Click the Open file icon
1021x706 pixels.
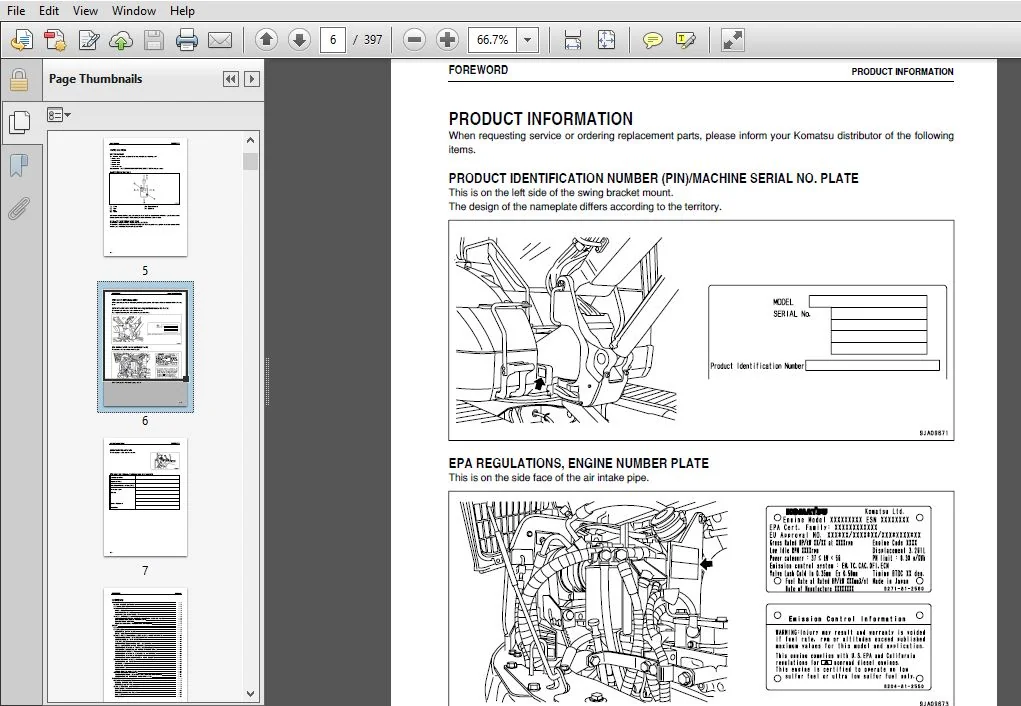click(22, 40)
